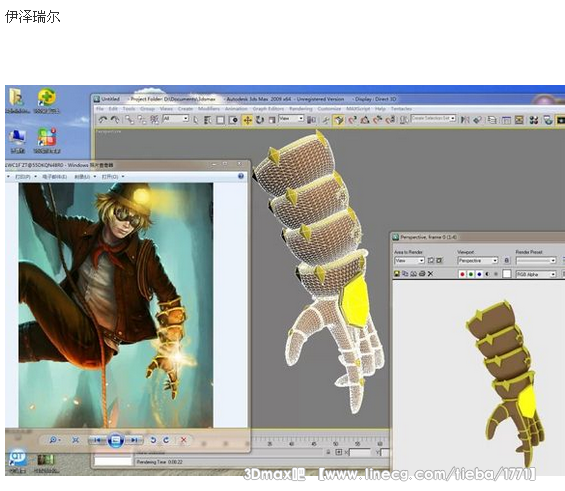Click the Undo arrow in 3ds Max toolbar
Viewport: 565px width, 491px height.
coord(103,120)
